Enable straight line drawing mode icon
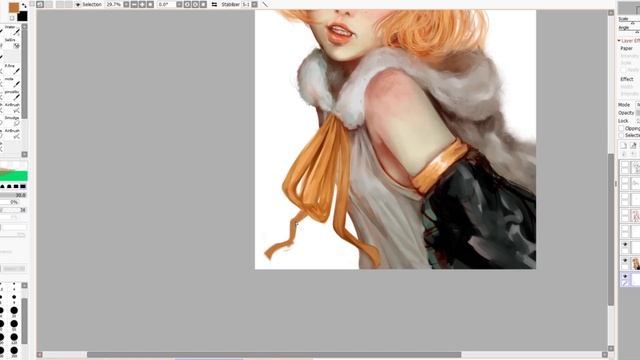This screenshot has width=640, height=360. click(265, 4)
